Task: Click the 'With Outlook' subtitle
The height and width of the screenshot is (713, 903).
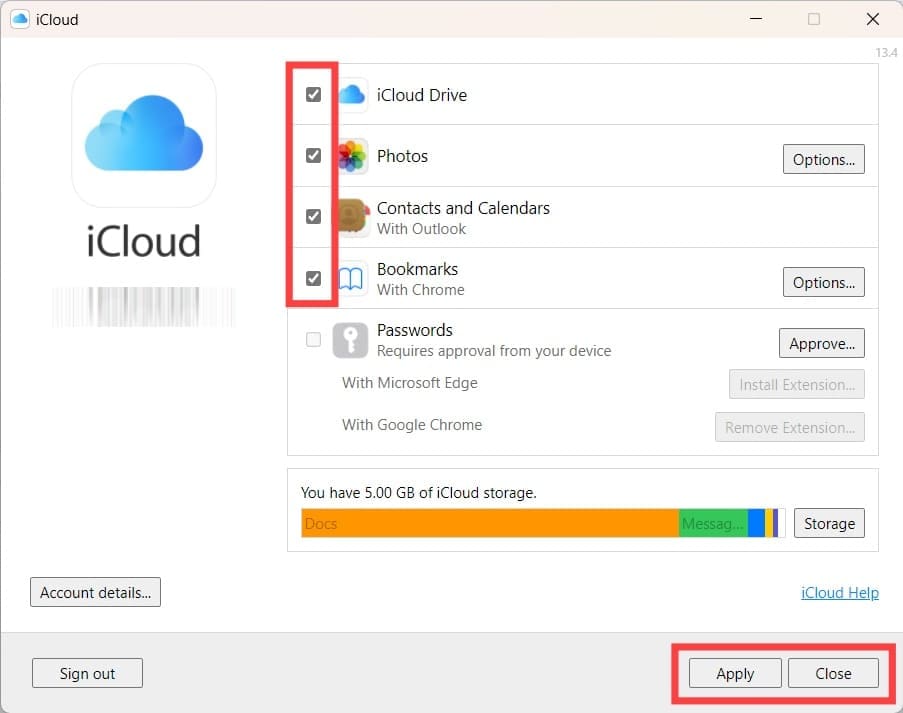Action: pyautogui.click(x=421, y=229)
